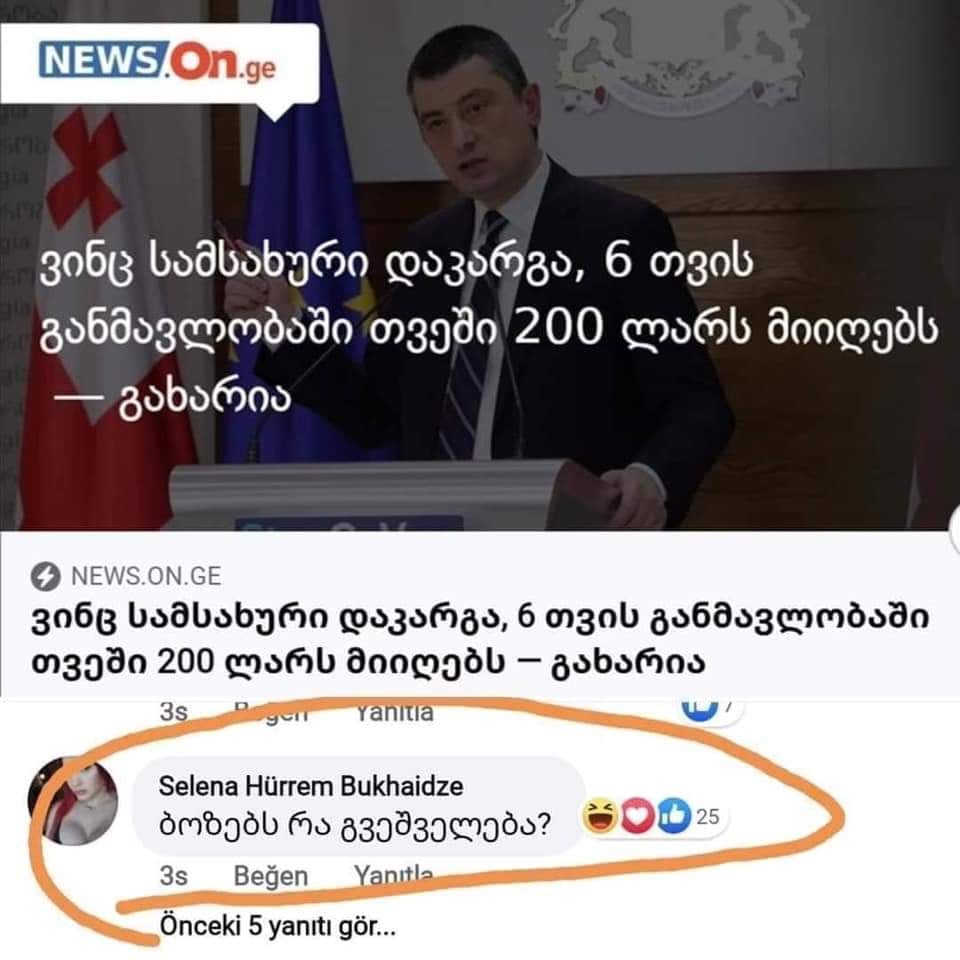Image resolution: width=960 pixels, height=960 pixels.
Task: Click the 3s timestamp on Selena's comment
Action: pos(173,876)
